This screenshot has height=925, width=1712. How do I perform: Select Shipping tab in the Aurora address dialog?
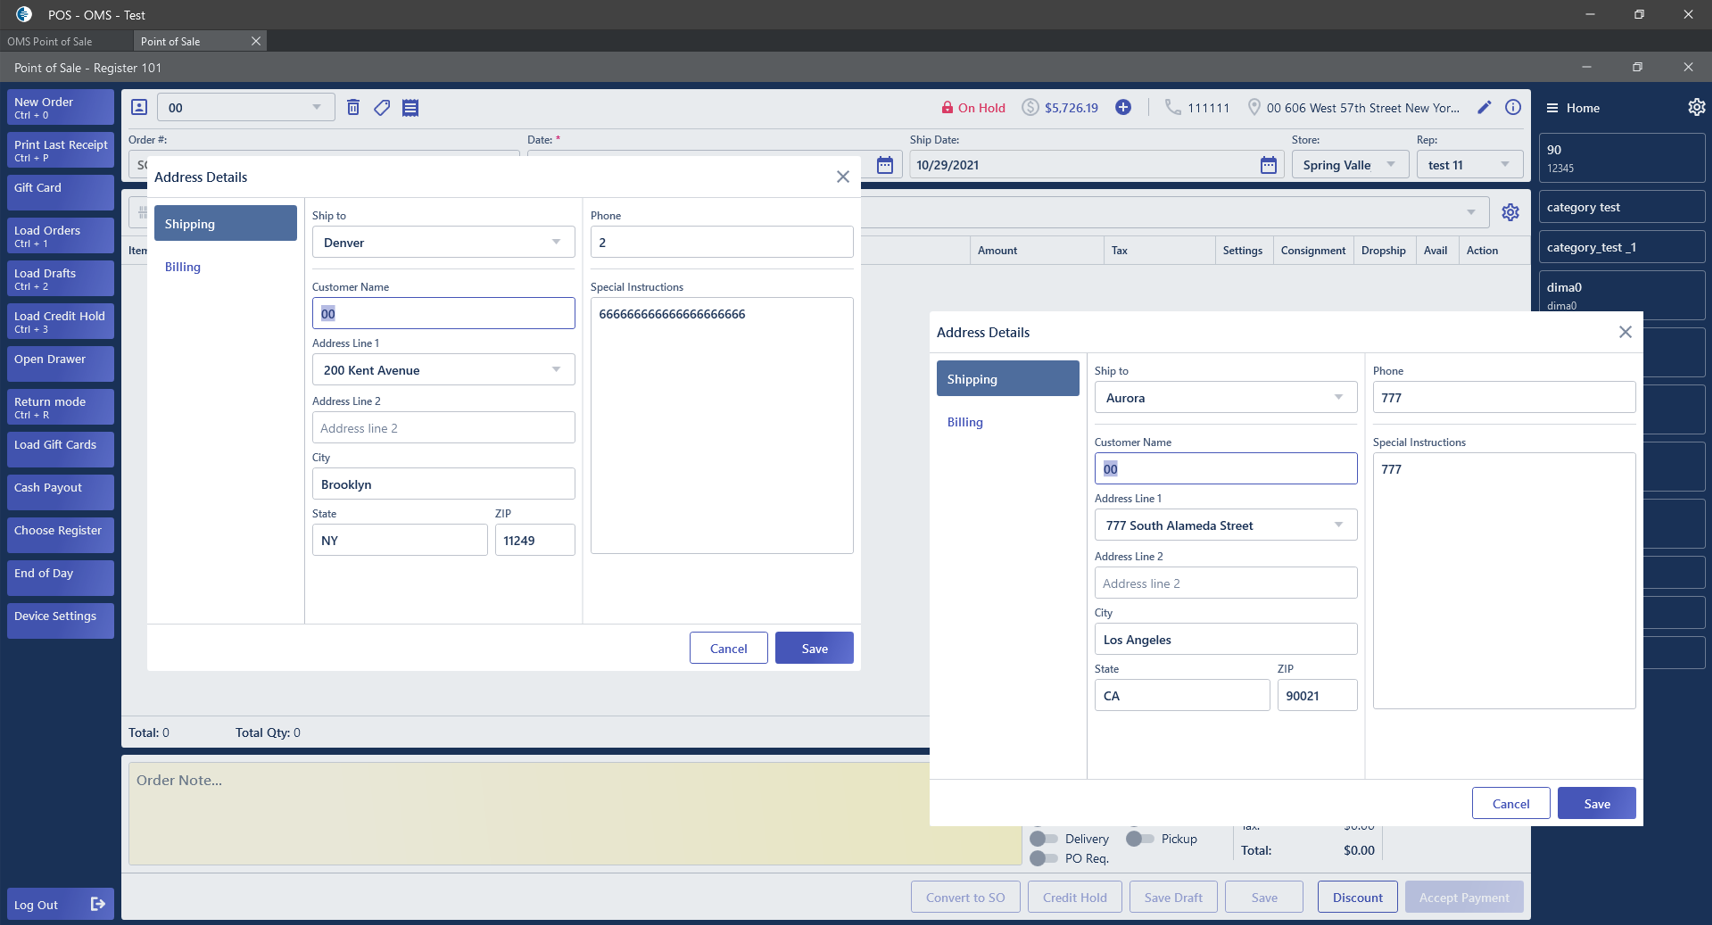[1007, 379]
